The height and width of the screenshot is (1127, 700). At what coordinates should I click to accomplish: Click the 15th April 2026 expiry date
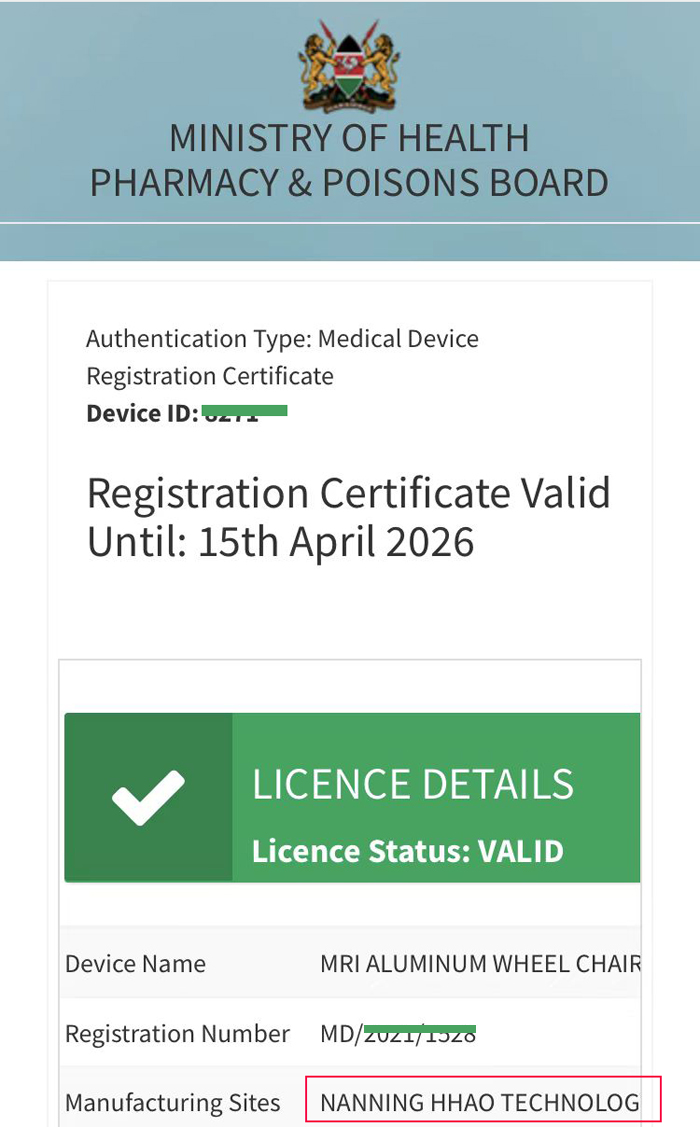pyautogui.click(x=336, y=542)
